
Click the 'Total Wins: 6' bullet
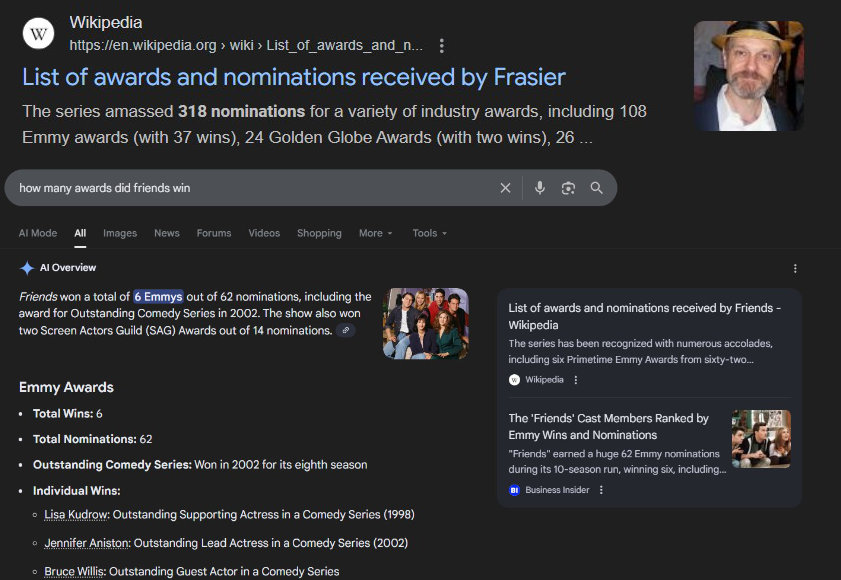pos(68,414)
